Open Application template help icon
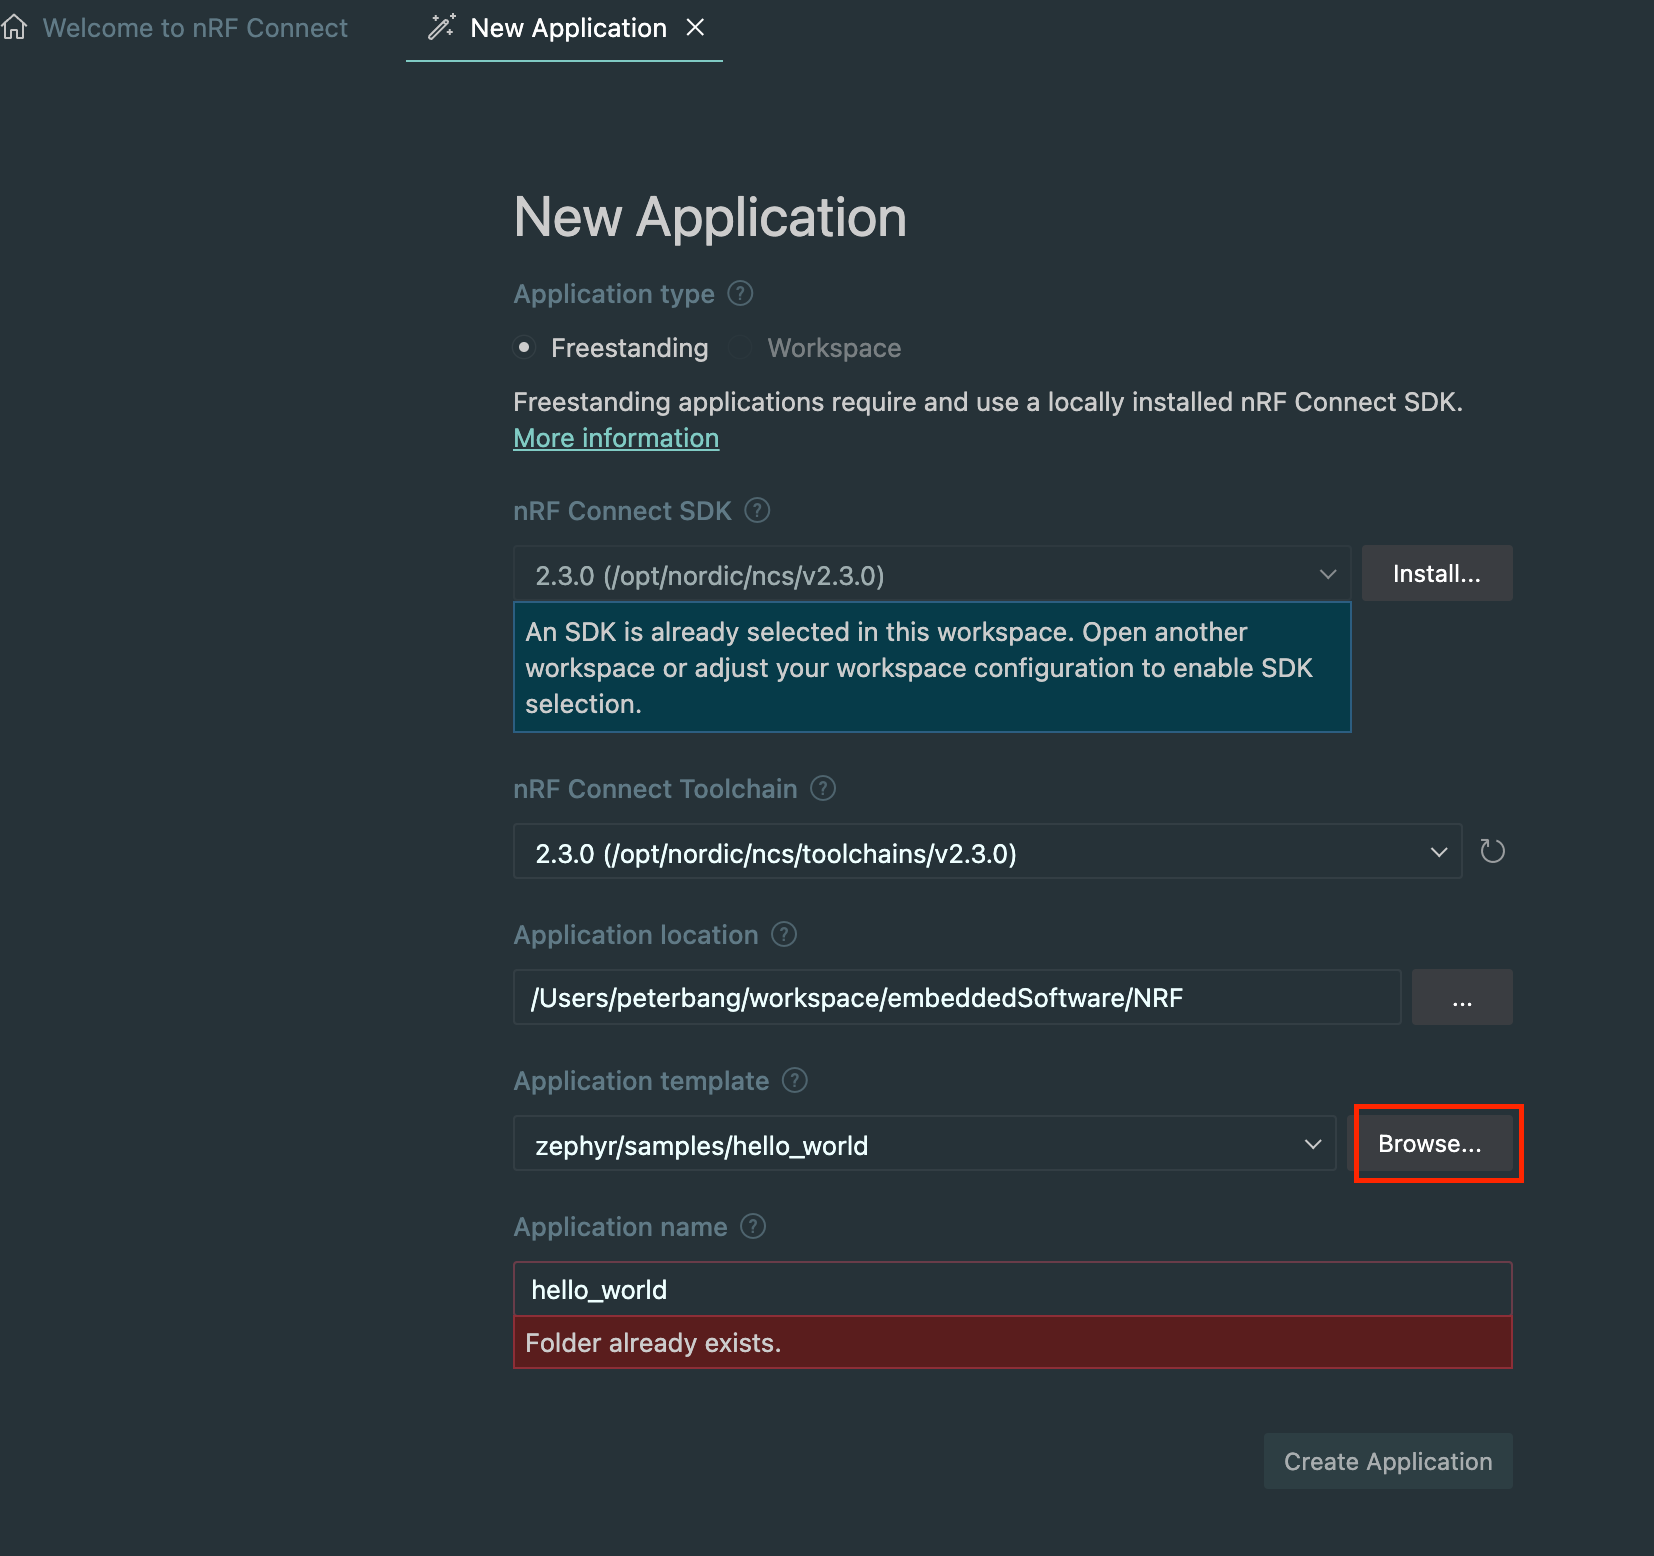This screenshot has width=1654, height=1556. [x=795, y=1080]
